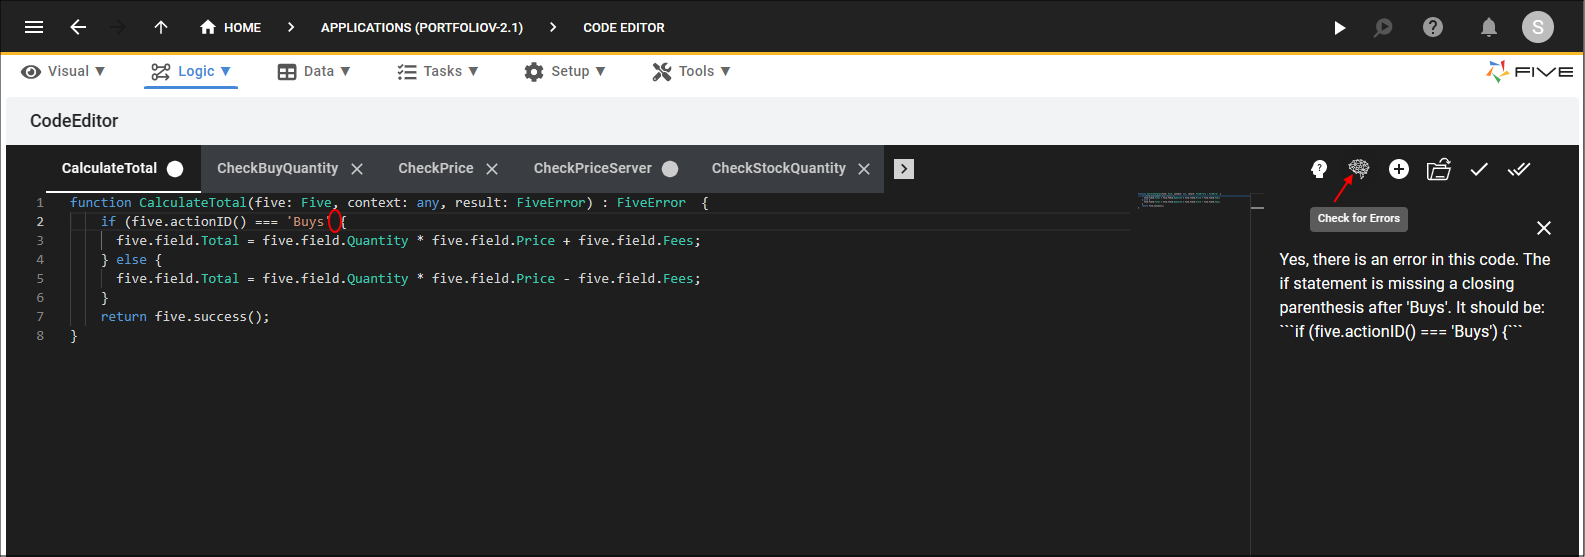Close the CheckPrice tab

tap(492, 169)
